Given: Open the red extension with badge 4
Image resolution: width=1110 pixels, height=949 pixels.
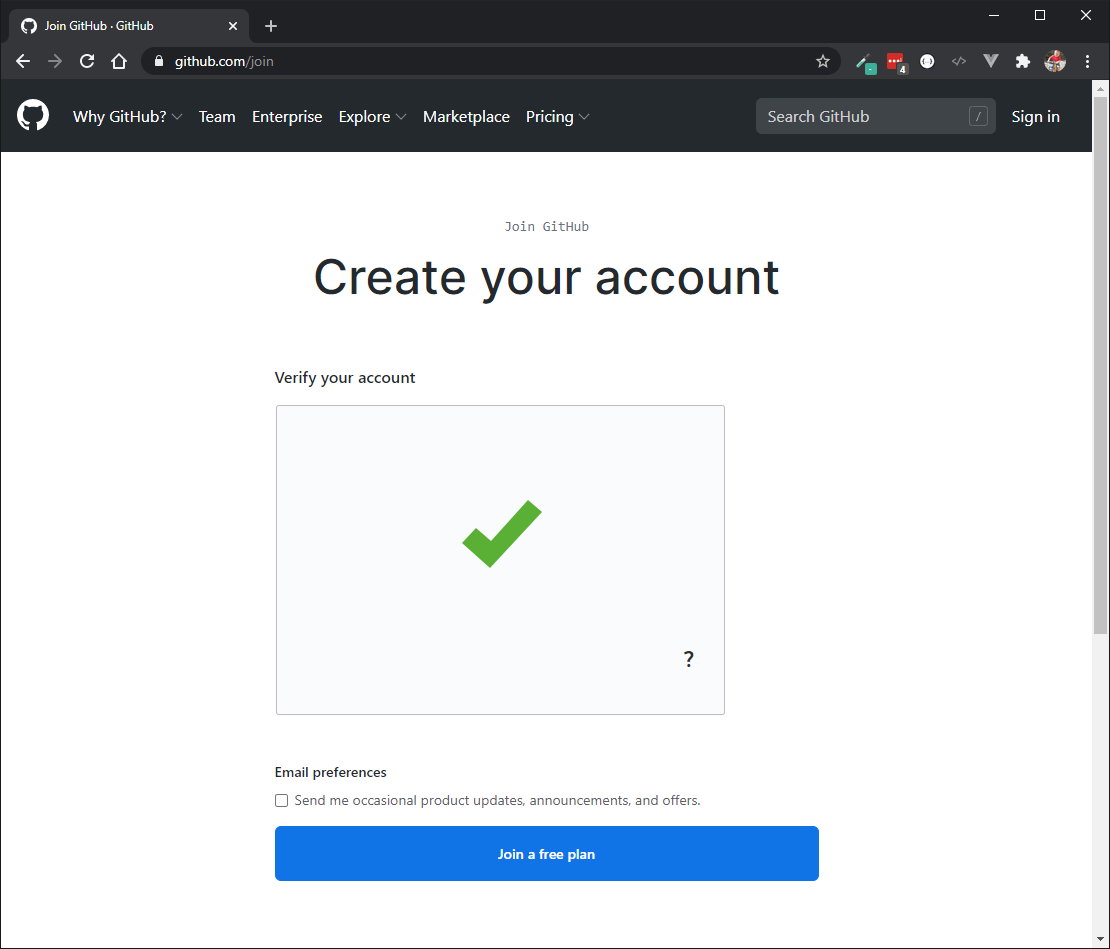Looking at the screenshot, I should point(897,63).
